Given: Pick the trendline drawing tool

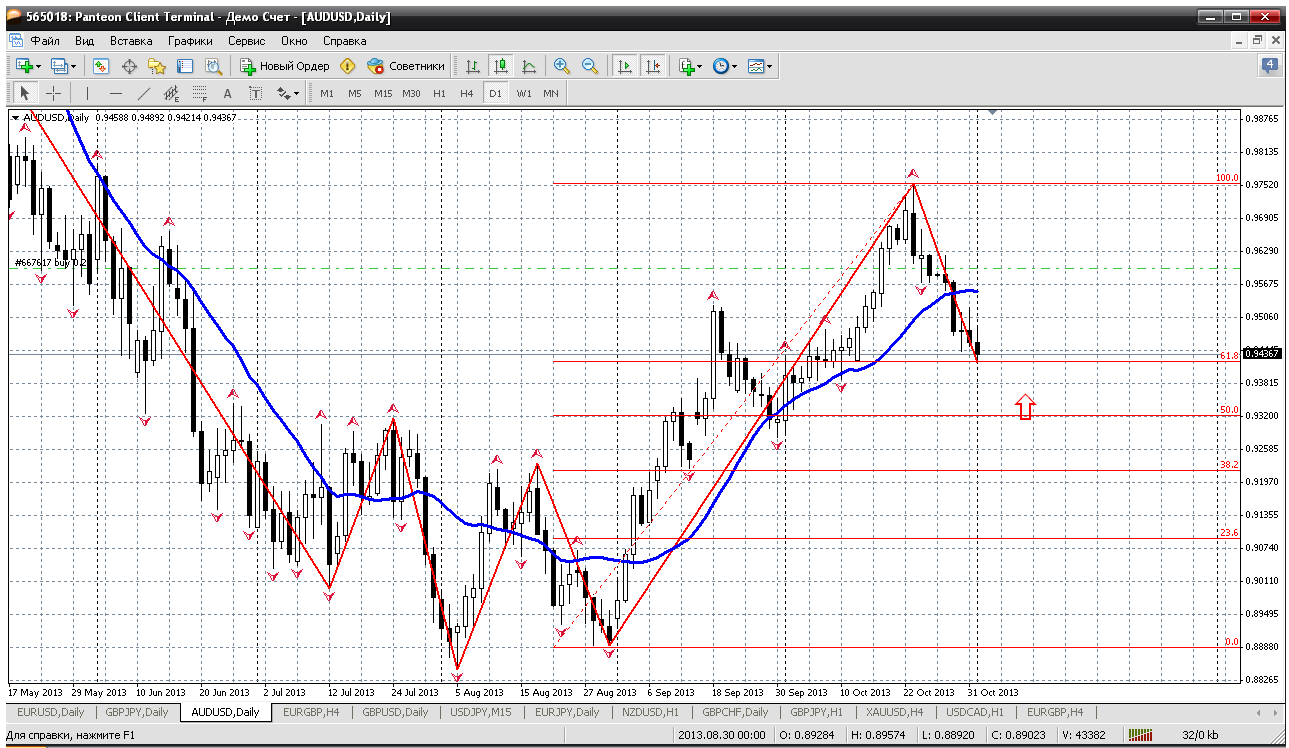Looking at the screenshot, I should pyautogui.click(x=143, y=93).
